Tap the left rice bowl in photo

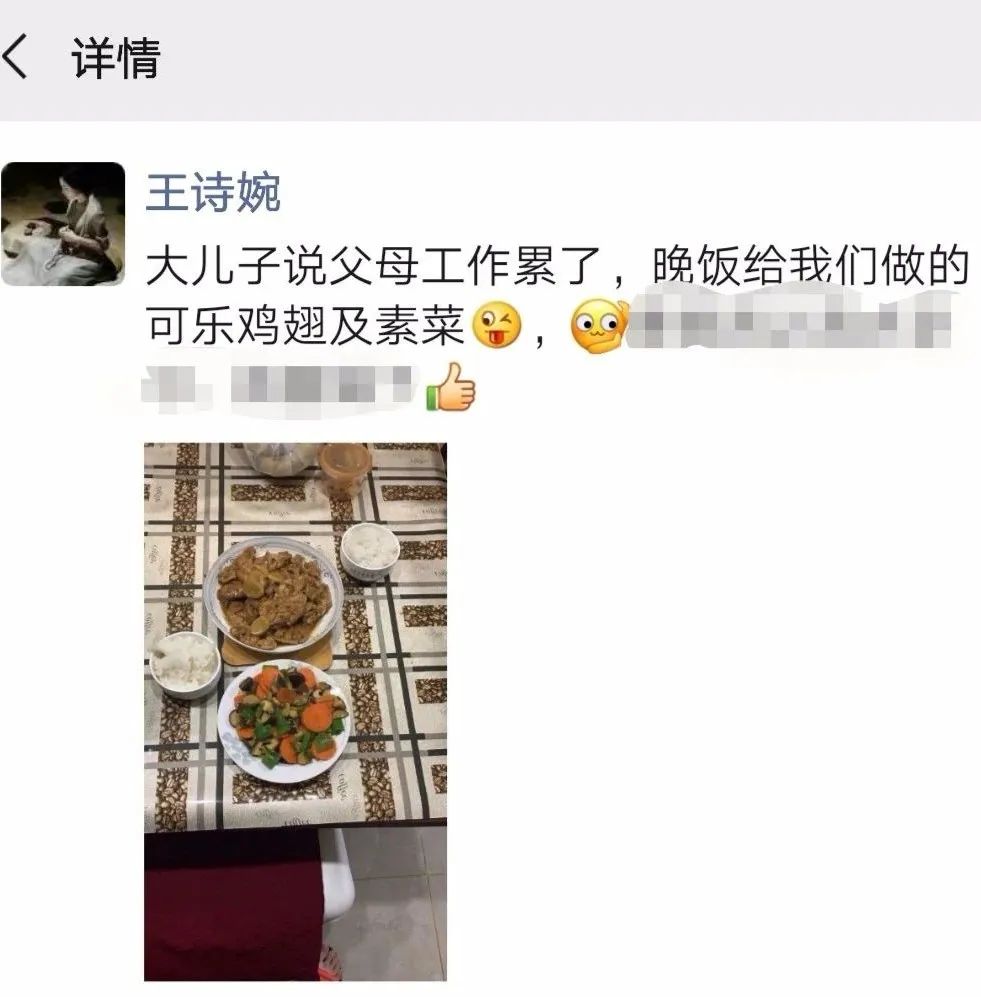point(185,664)
